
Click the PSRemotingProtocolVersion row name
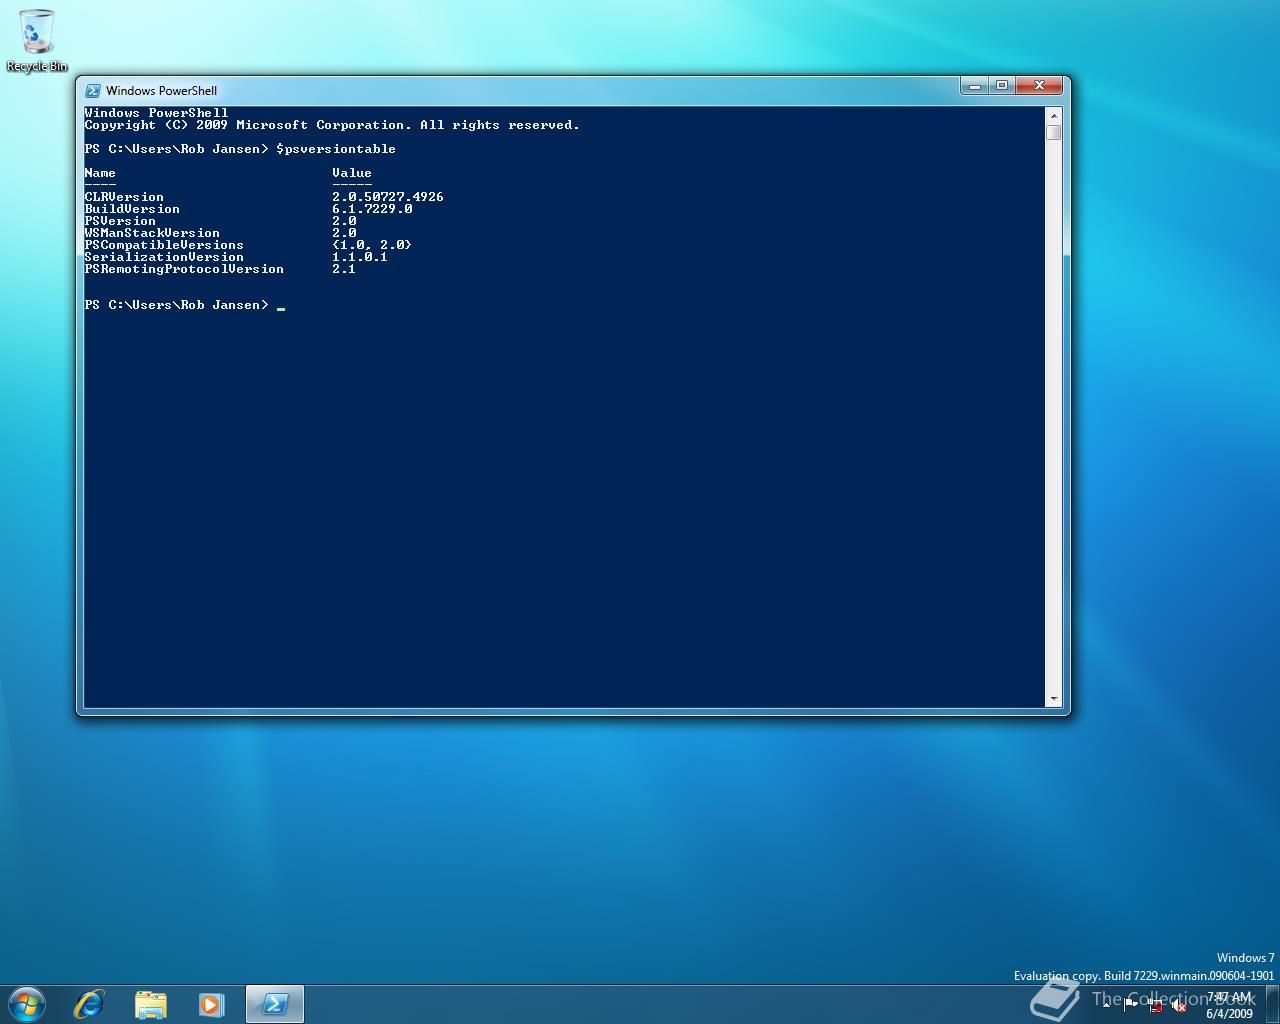184,269
